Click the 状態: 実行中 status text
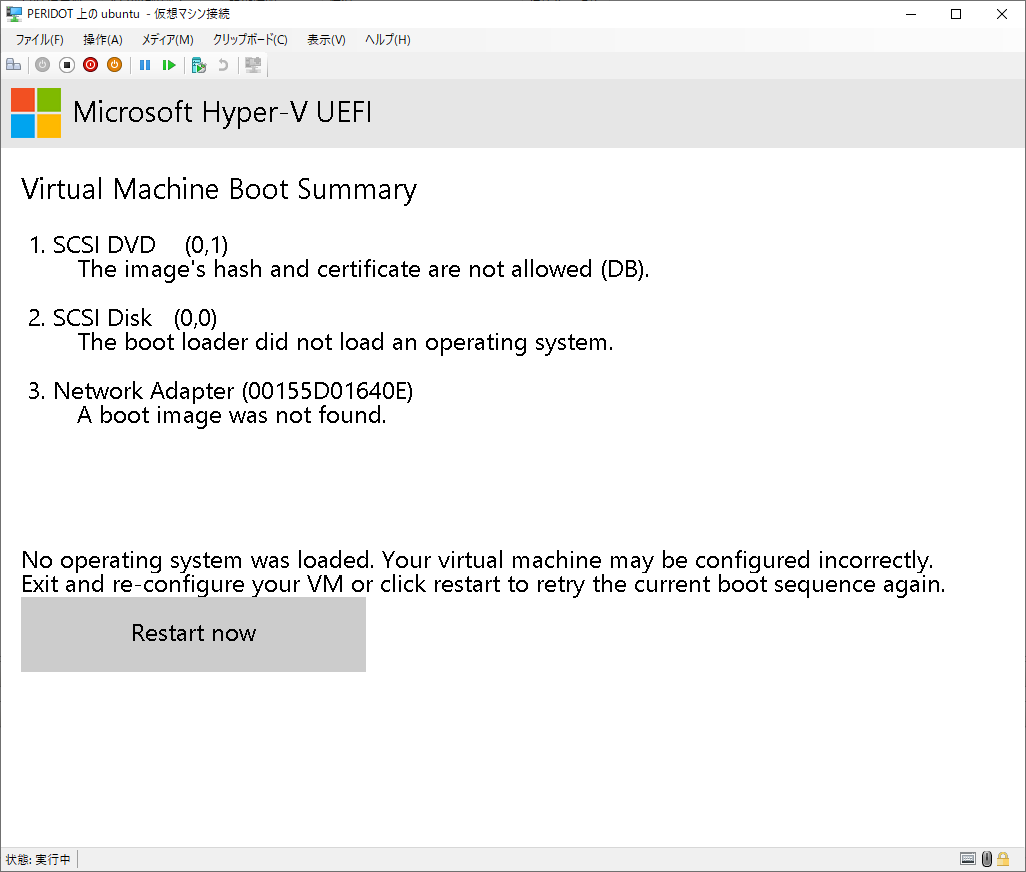1026x872 pixels. pos(38,859)
